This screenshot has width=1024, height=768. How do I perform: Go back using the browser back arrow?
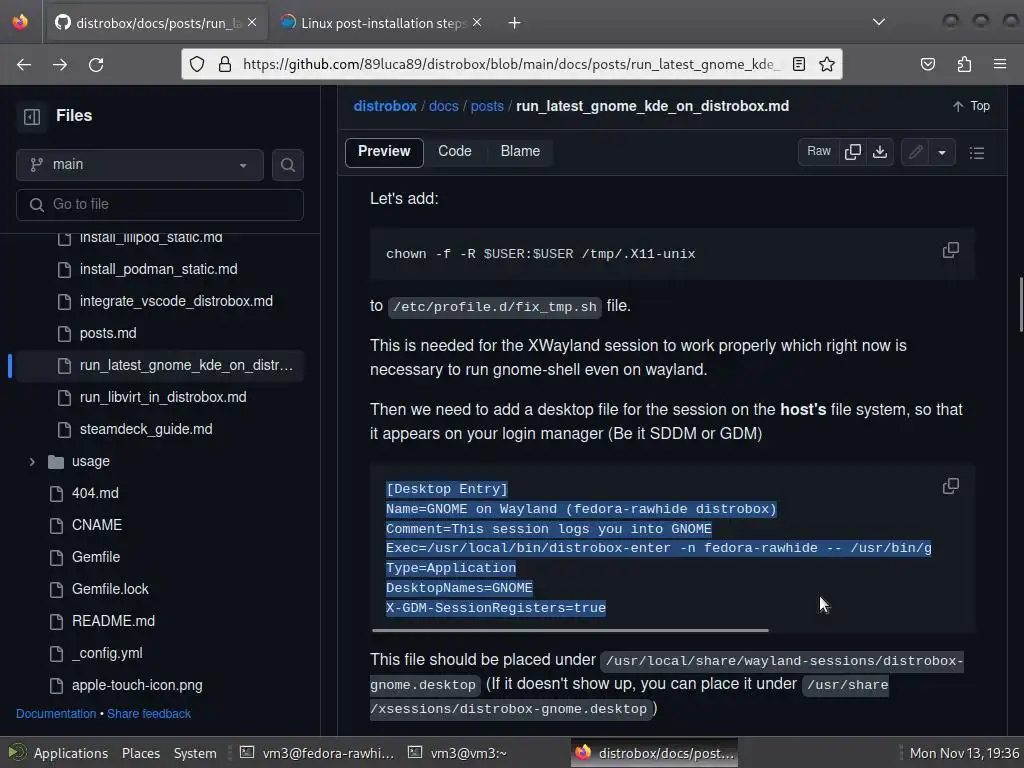(x=24, y=65)
